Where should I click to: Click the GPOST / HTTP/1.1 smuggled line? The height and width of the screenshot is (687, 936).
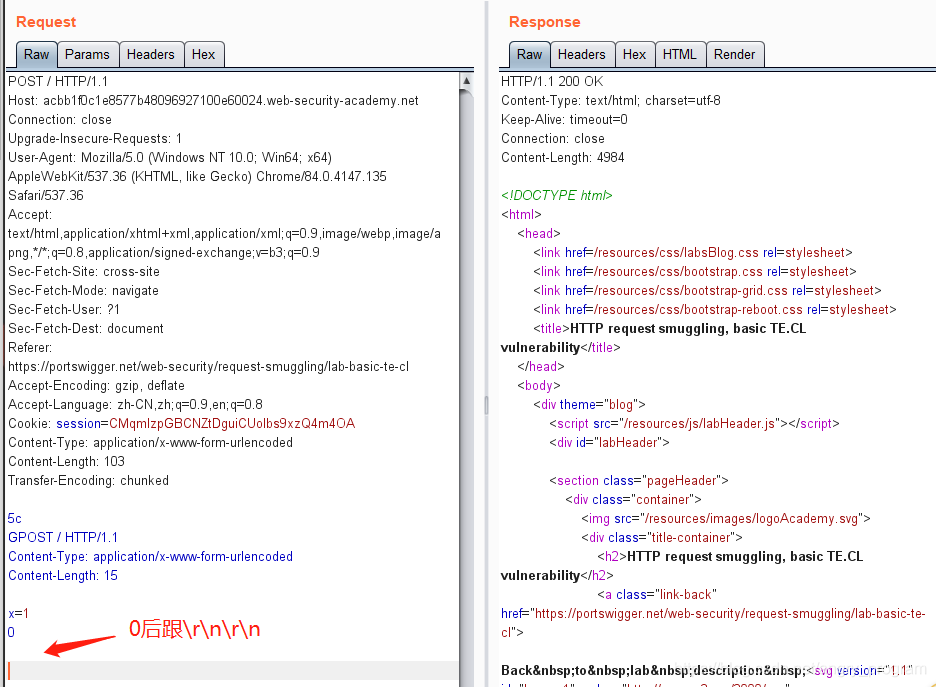click(63, 537)
